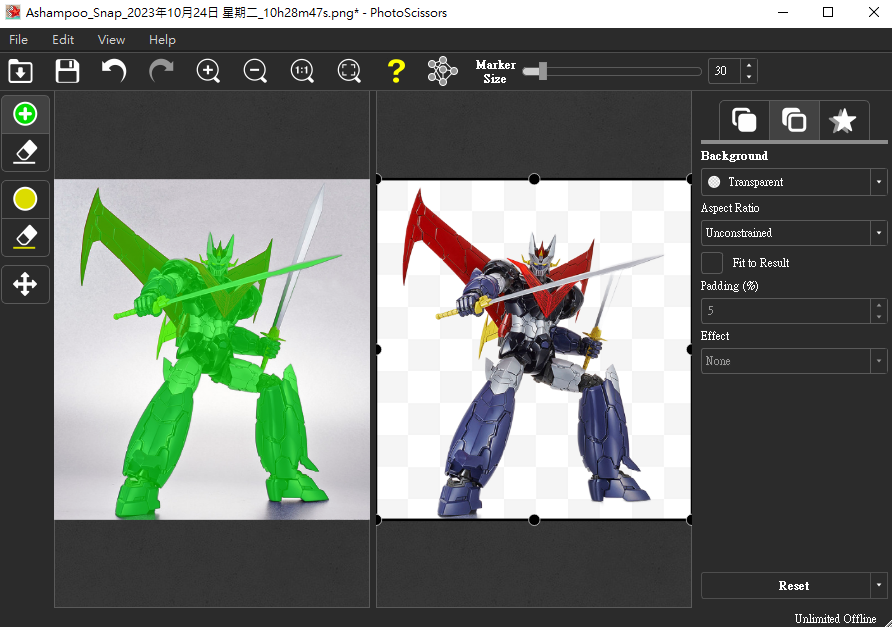Decrease marker size with down arrow

pyautogui.click(x=749, y=77)
